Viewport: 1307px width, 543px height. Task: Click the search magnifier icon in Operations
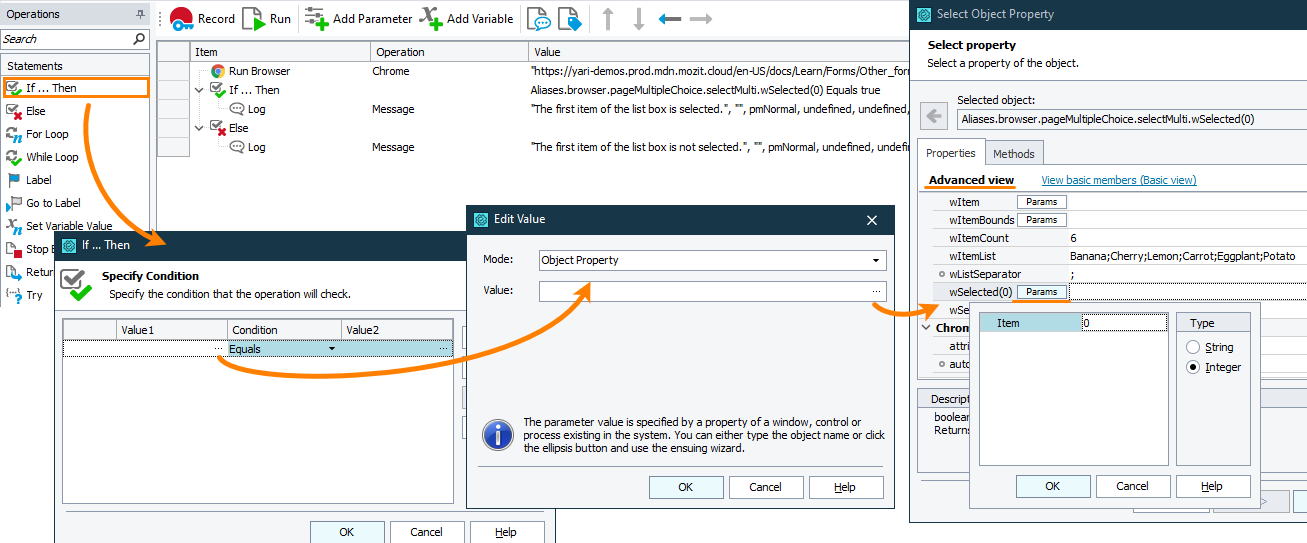(x=139, y=39)
